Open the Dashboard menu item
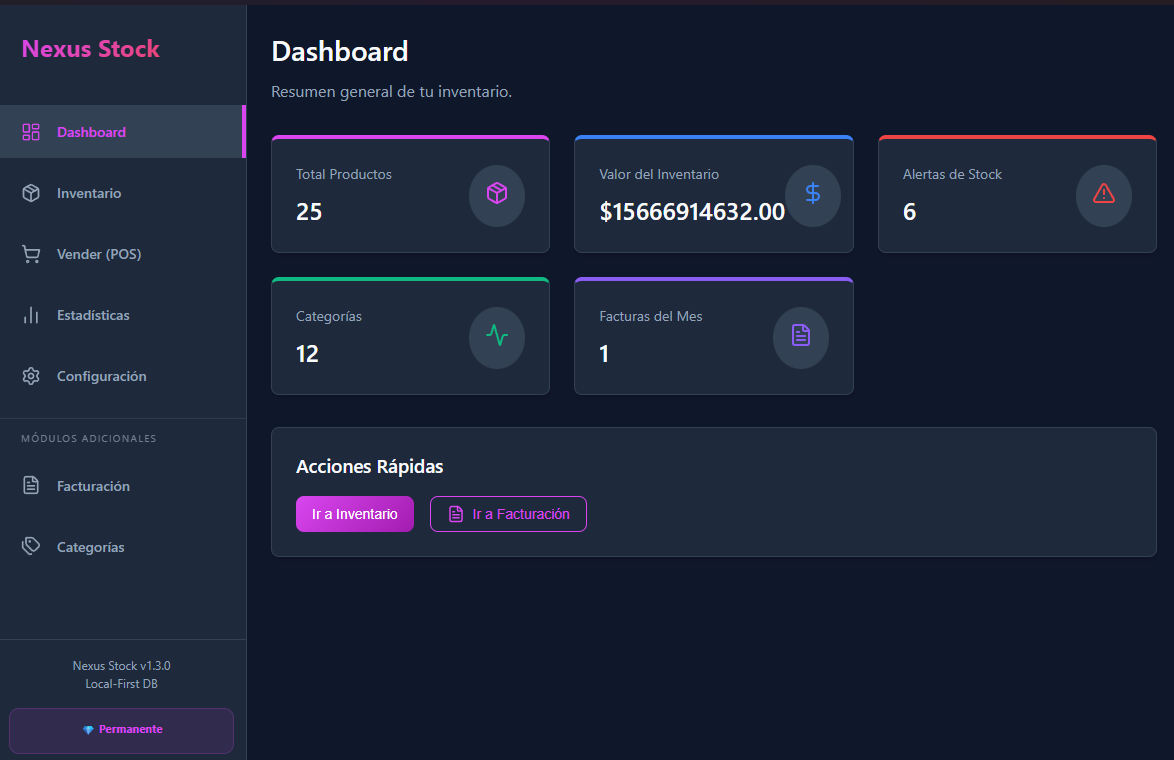The image size is (1174, 760). point(123,132)
